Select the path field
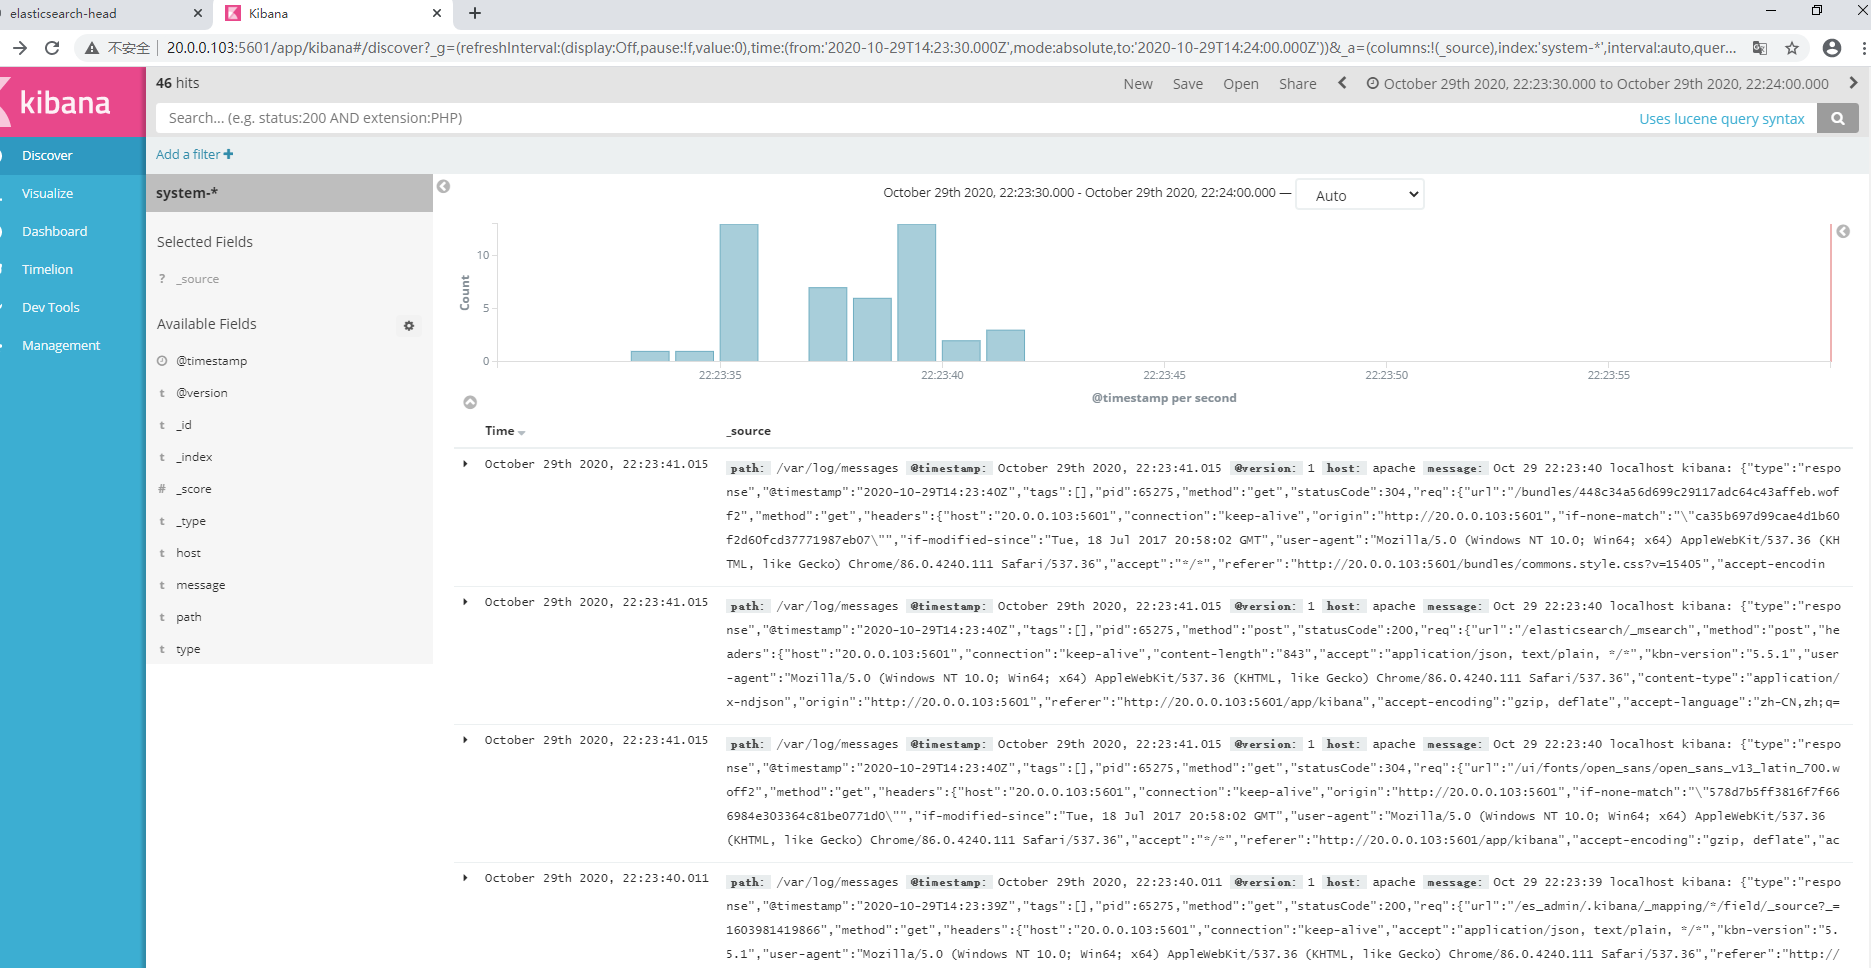1871x968 pixels. click(x=188, y=617)
